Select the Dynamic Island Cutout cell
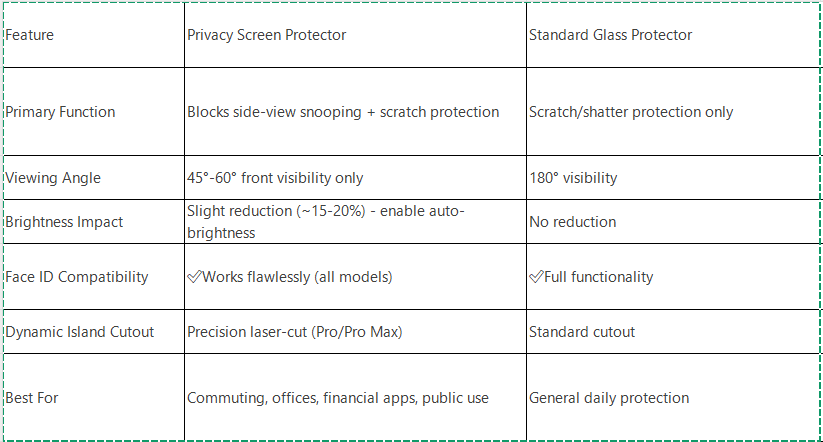Image resolution: width=823 pixels, height=442 pixels. (x=94, y=332)
